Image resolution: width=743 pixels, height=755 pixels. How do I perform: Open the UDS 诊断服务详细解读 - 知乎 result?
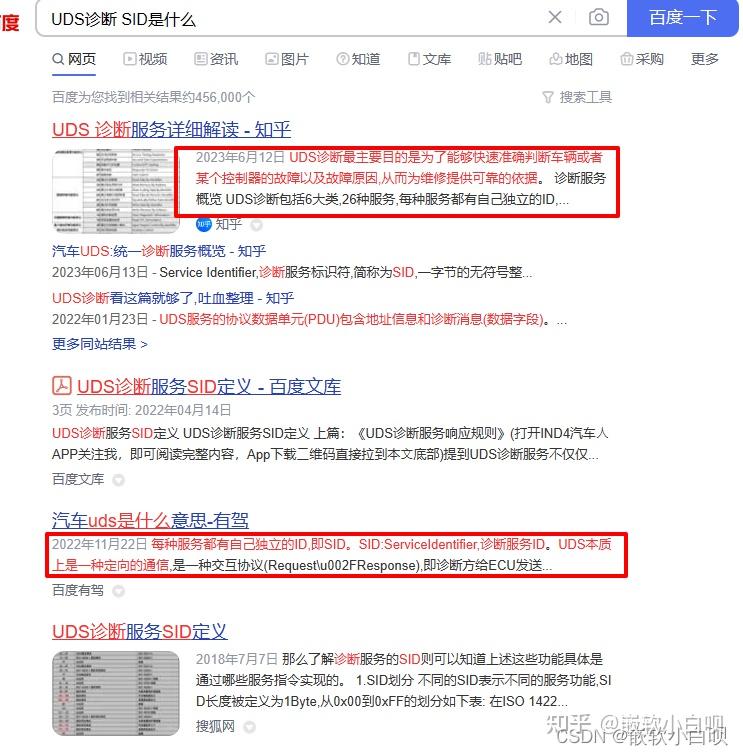coord(171,130)
